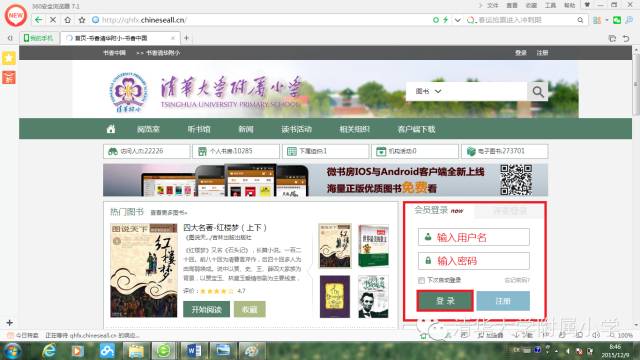Open address bar history dropdown arrow
This screenshot has height=360, width=640.
coord(458,20)
